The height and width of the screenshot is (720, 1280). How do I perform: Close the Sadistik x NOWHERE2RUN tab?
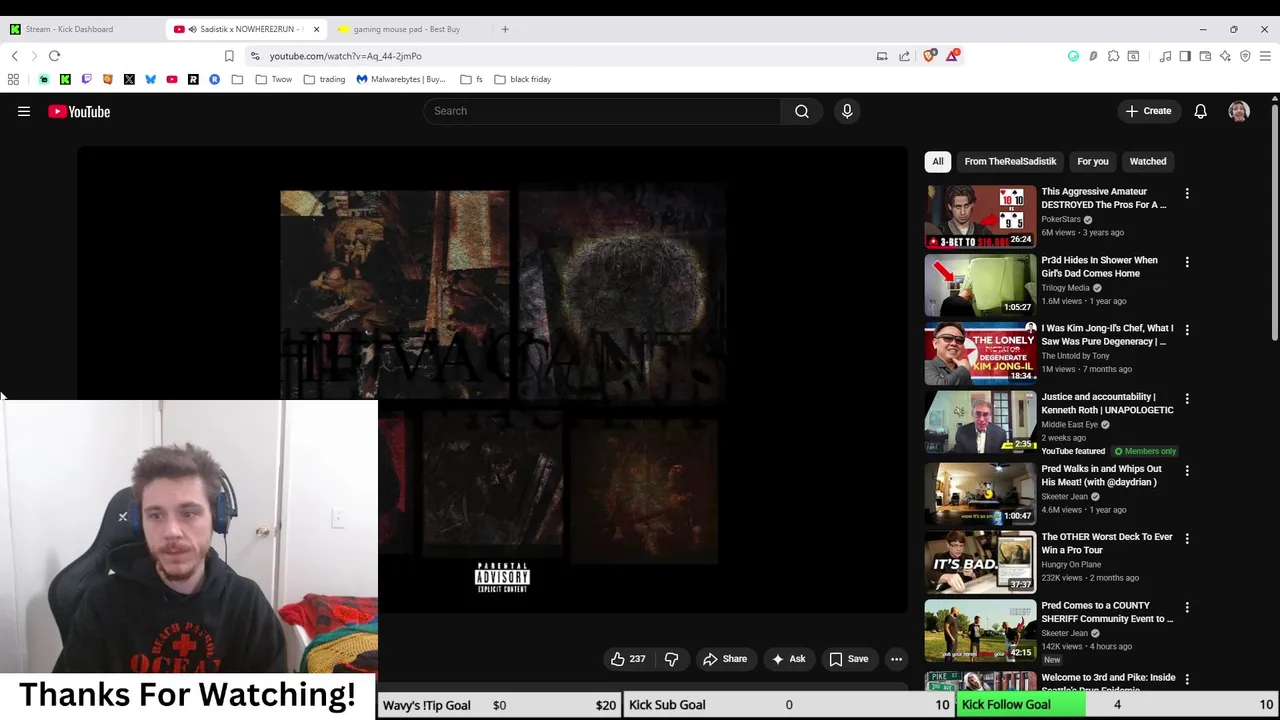click(x=316, y=29)
